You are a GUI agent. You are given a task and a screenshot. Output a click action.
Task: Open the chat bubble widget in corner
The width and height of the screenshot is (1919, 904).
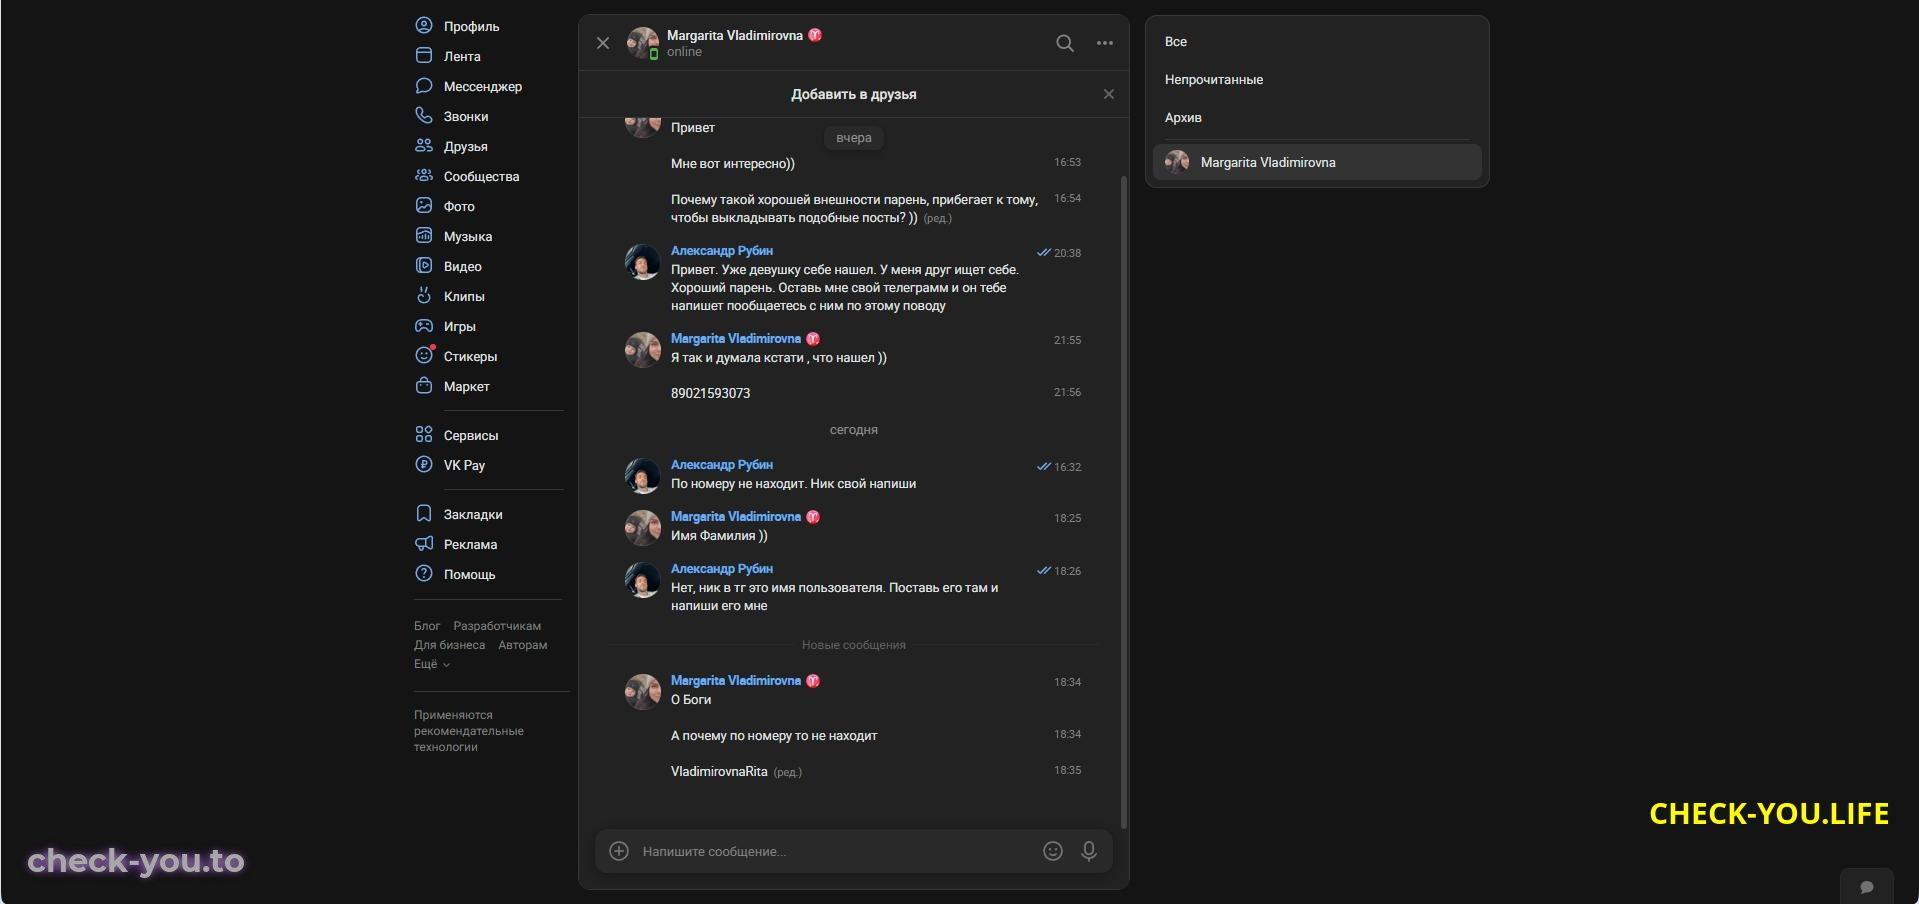pos(1866,887)
